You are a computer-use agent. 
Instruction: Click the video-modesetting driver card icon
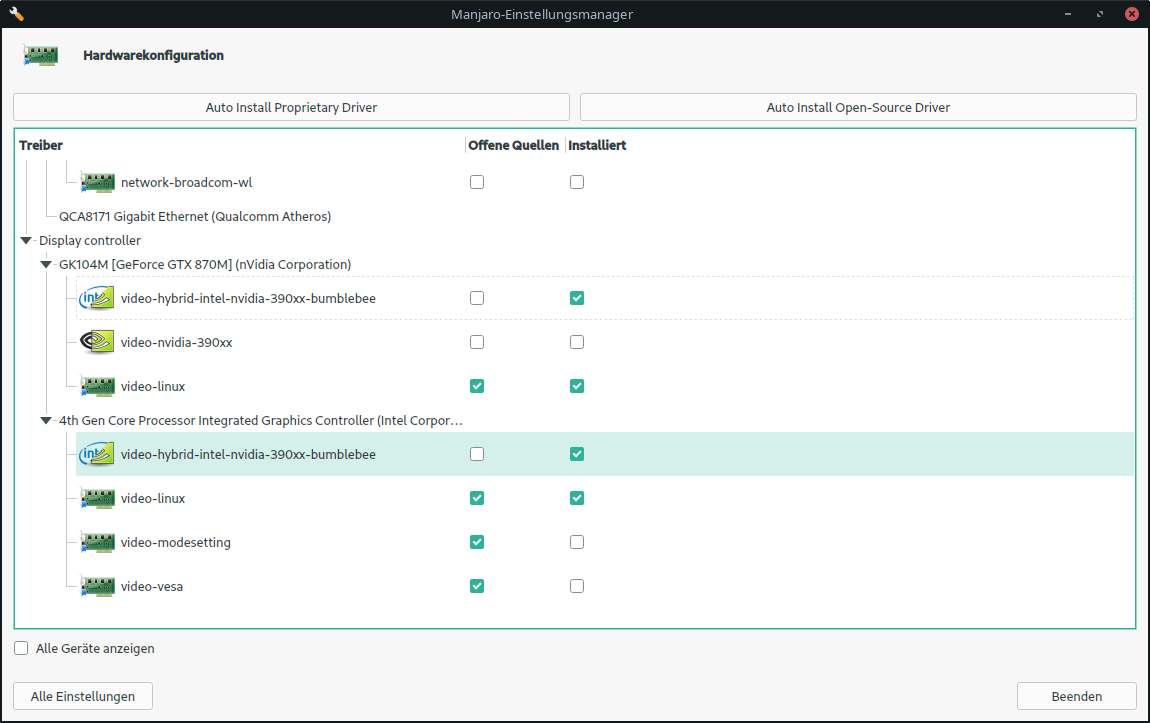coord(97,542)
